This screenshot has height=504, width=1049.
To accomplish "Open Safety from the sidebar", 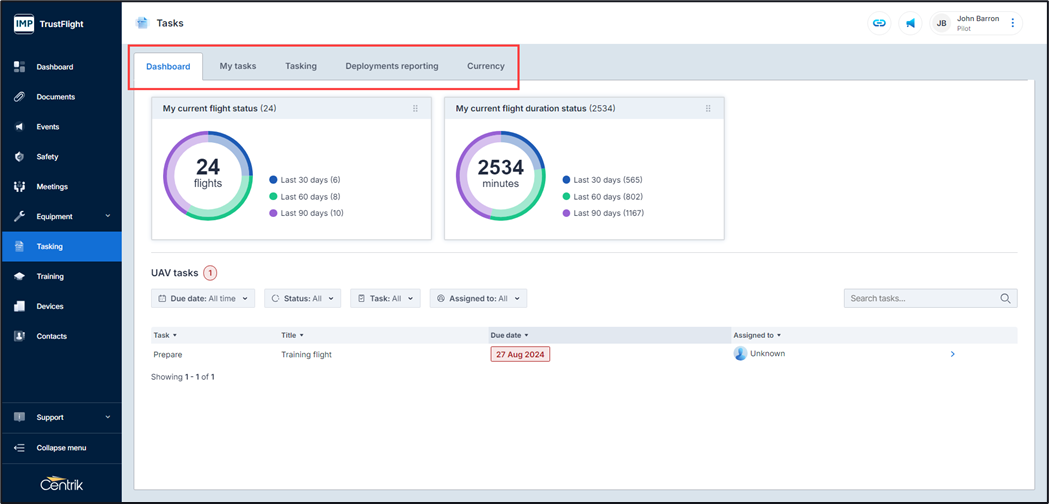I will [x=47, y=157].
